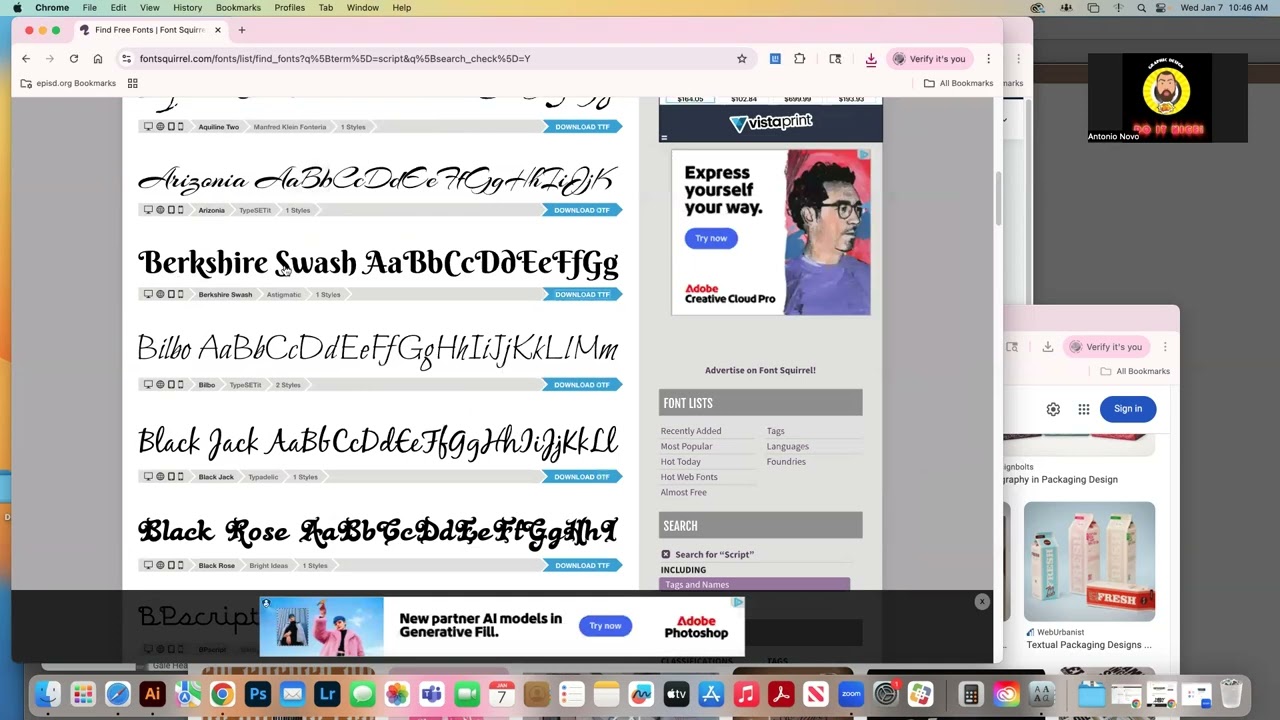Open the Recently Added font list
Viewport: 1280px width, 720px height.
691,431
